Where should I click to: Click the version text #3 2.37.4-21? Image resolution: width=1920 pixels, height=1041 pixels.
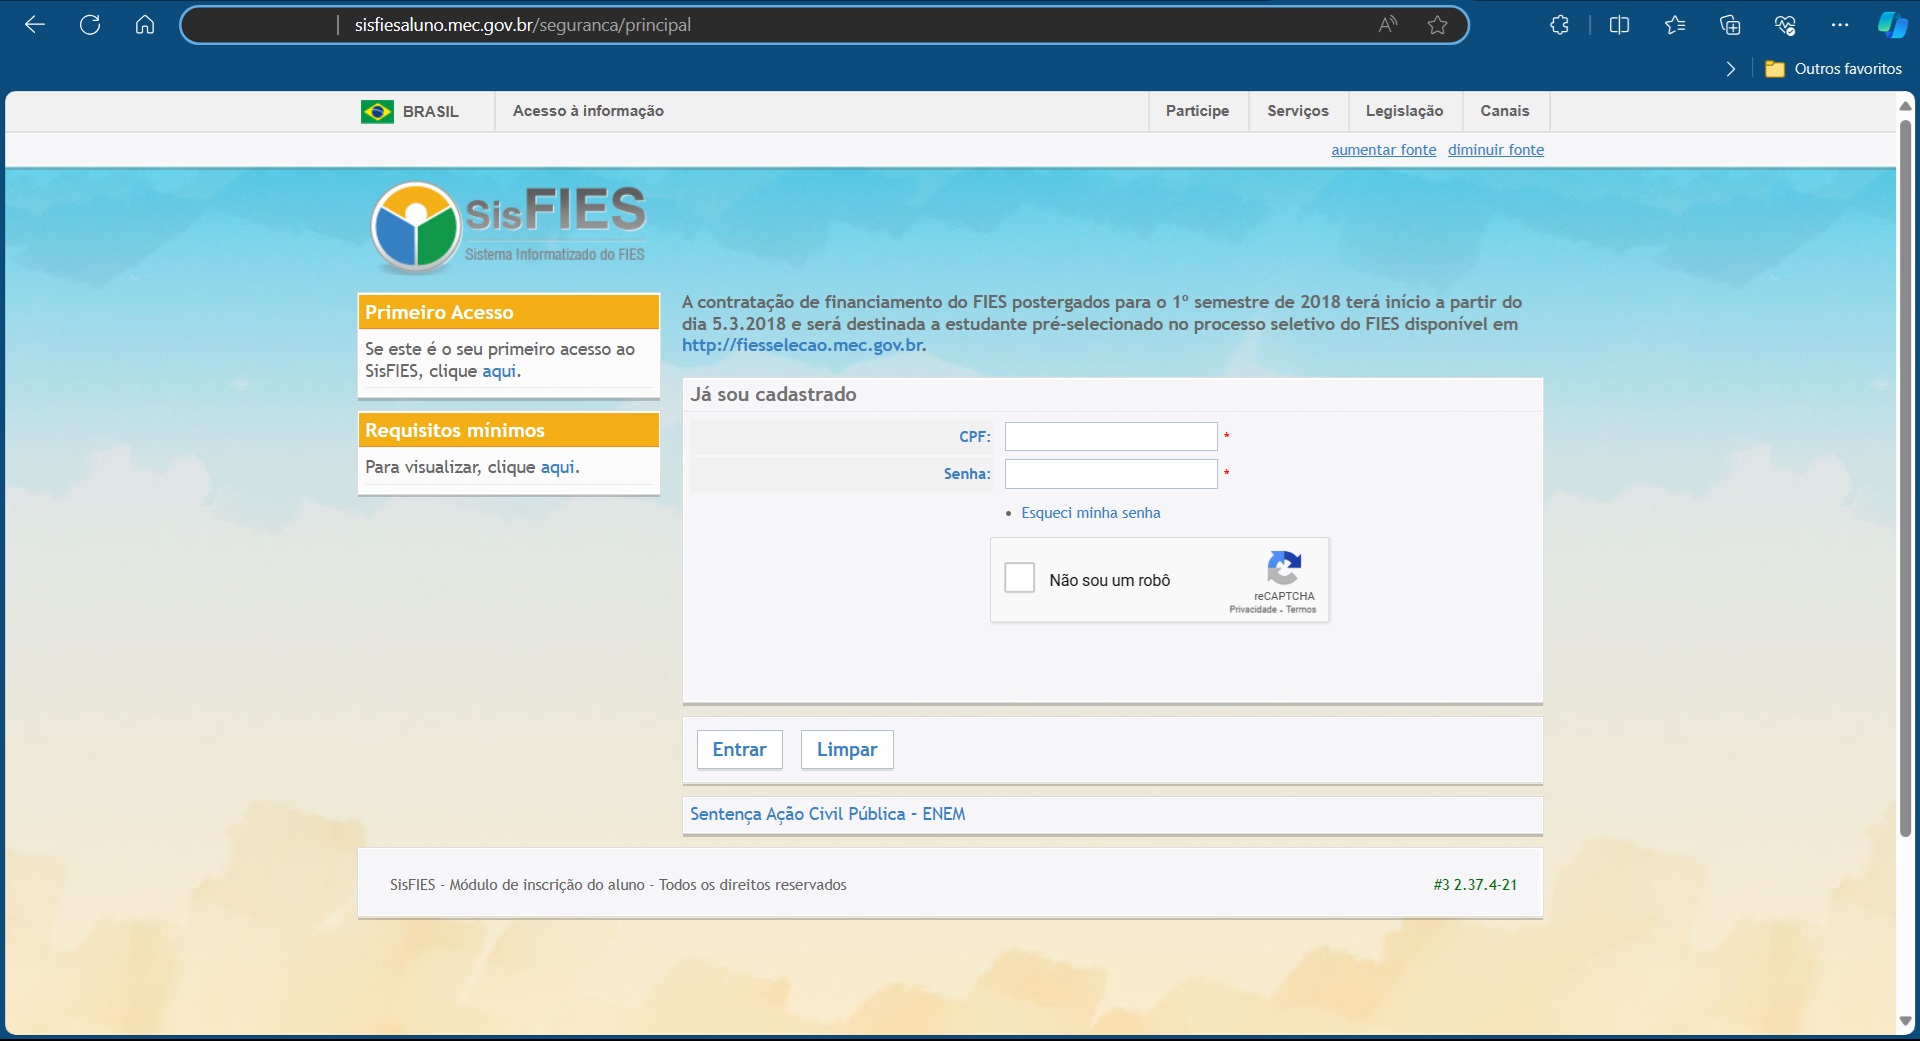1475,885
